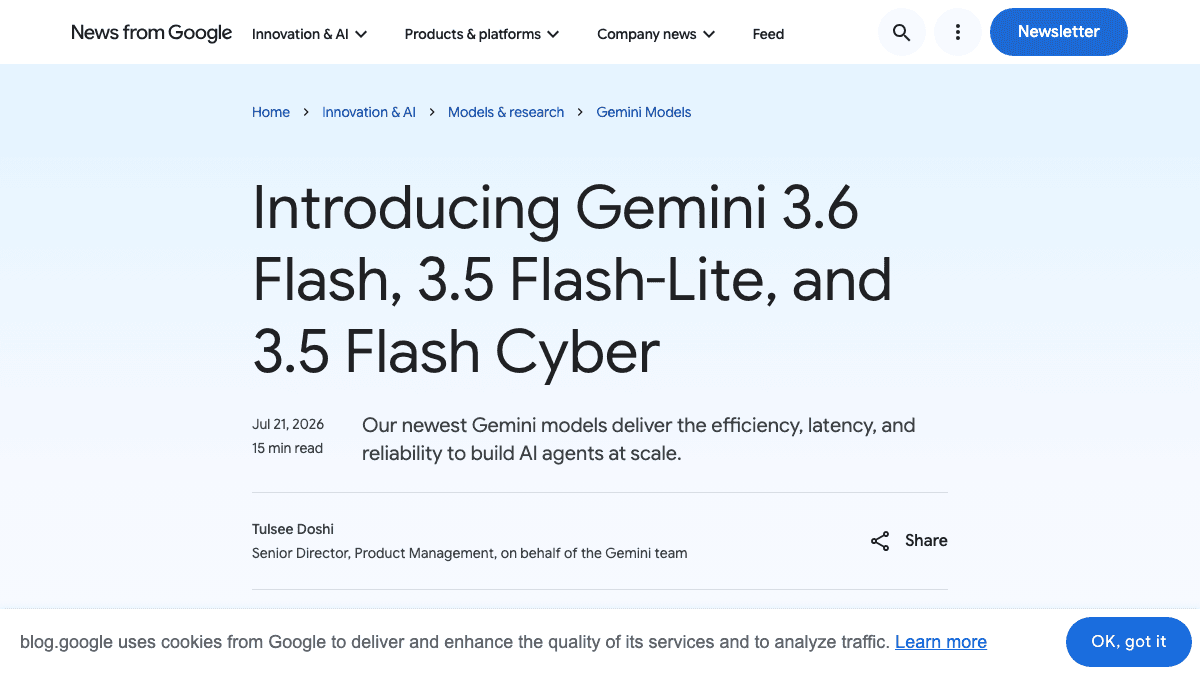Open the three-dot more options menu
The height and width of the screenshot is (675, 1200).
958,33
